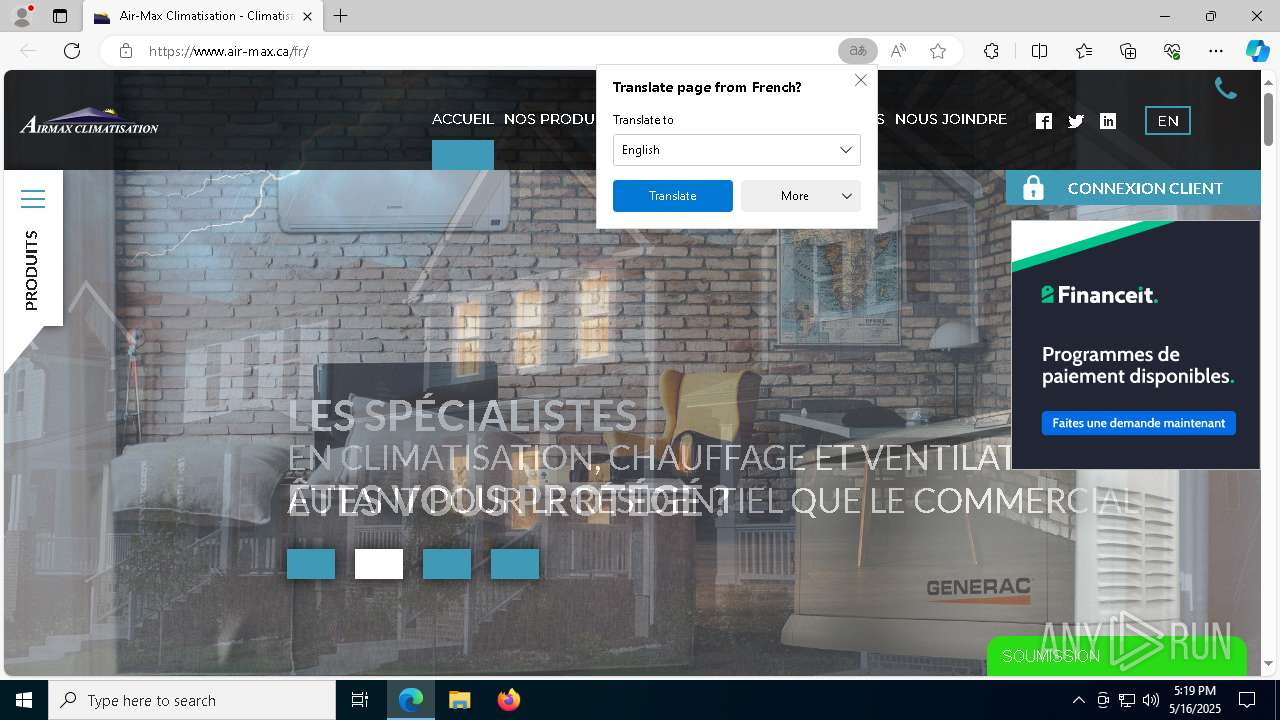Select the third slider indicator square
This screenshot has width=1280, height=720.
point(447,564)
